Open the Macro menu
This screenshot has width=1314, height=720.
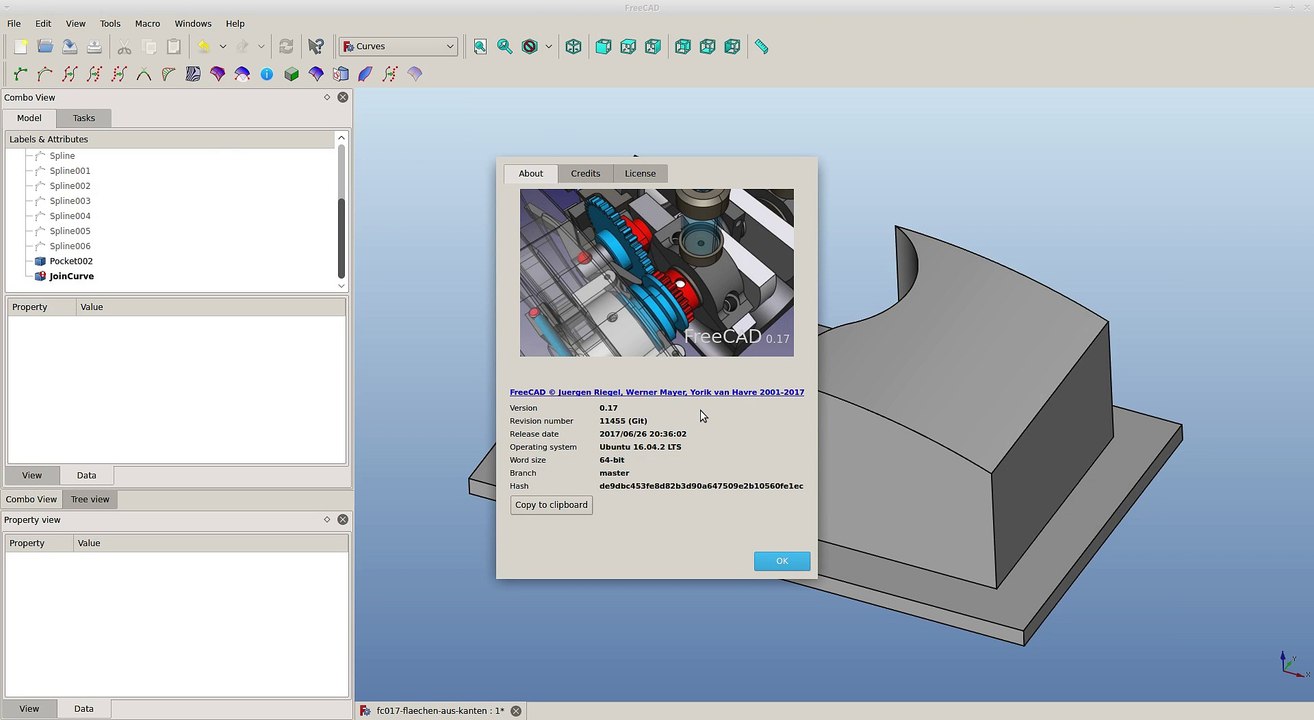[x=147, y=23]
